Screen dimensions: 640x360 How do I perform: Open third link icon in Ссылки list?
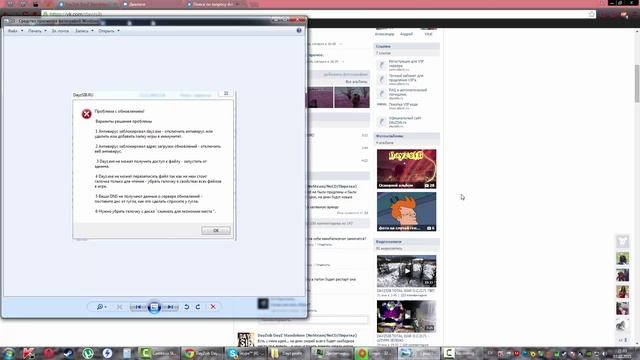click(381, 94)
